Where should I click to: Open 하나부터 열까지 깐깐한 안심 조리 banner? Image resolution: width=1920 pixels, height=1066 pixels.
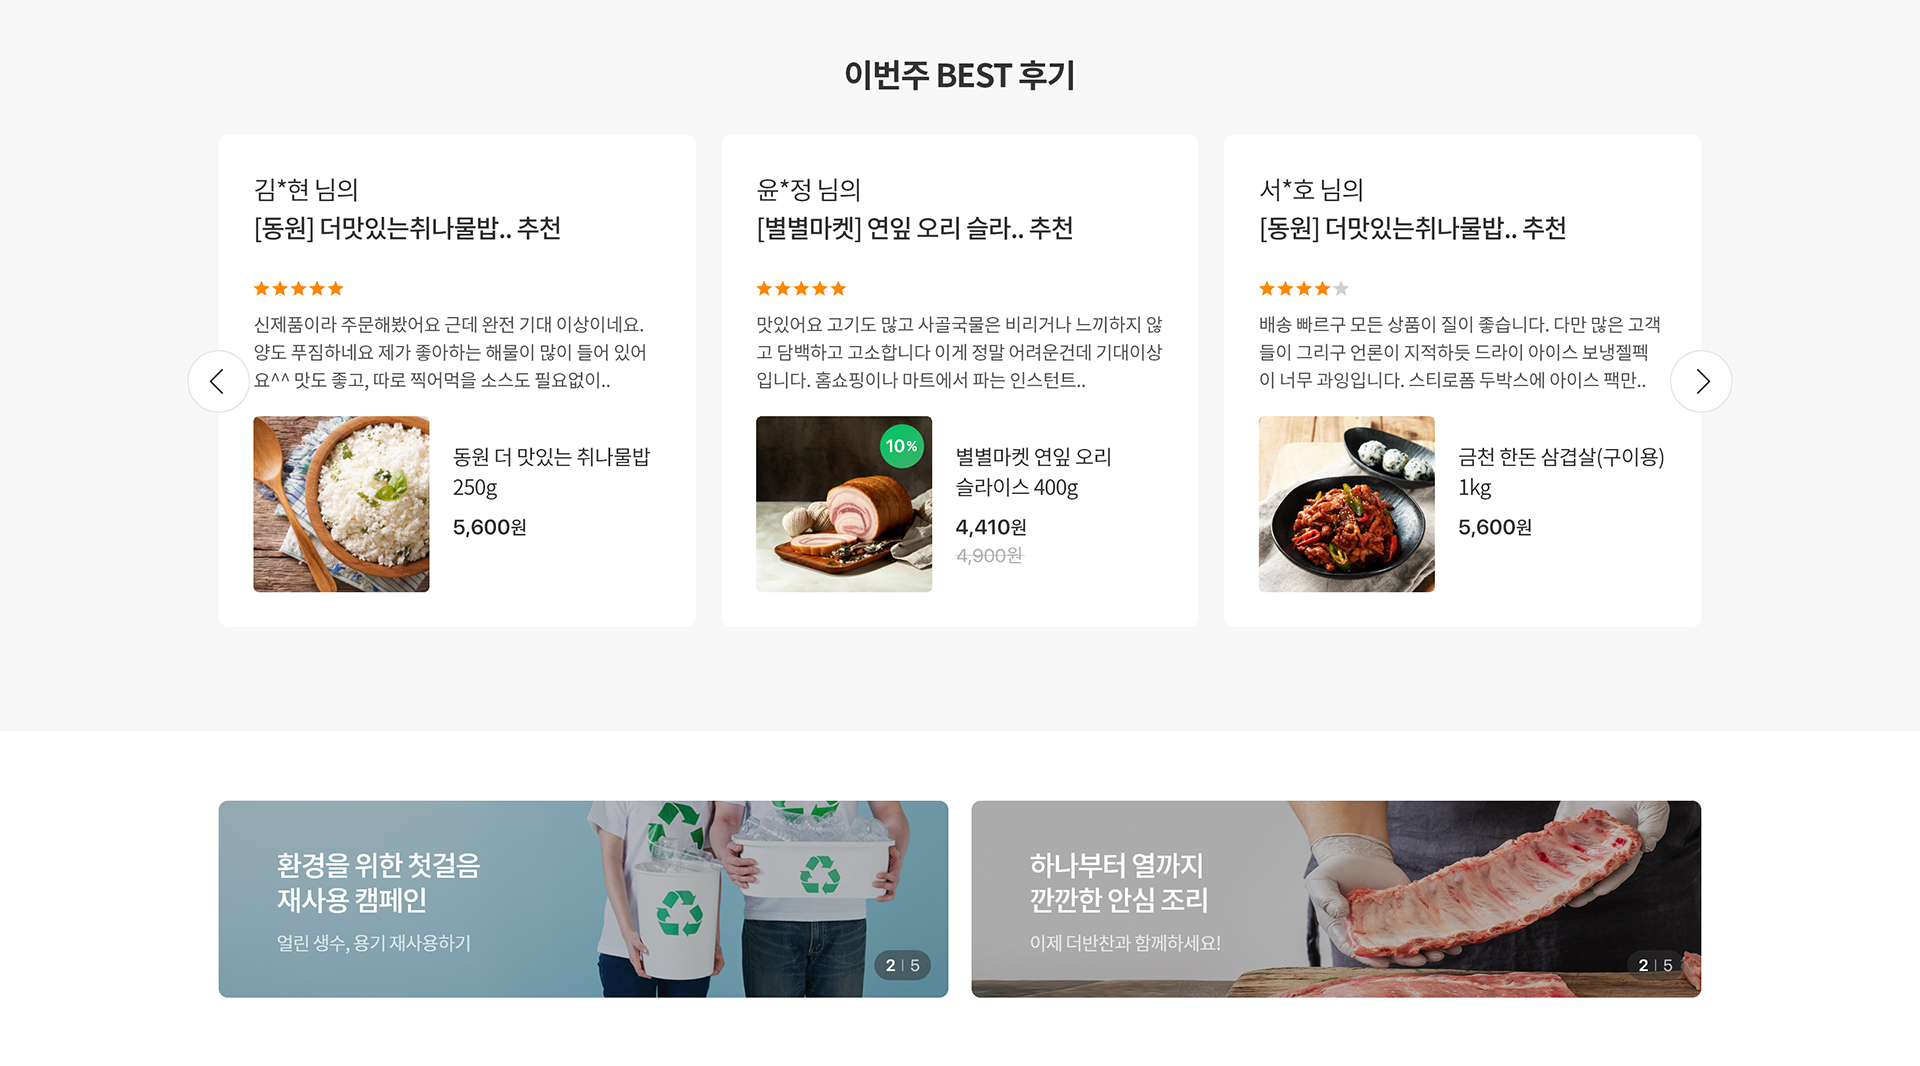point(1336,899)
